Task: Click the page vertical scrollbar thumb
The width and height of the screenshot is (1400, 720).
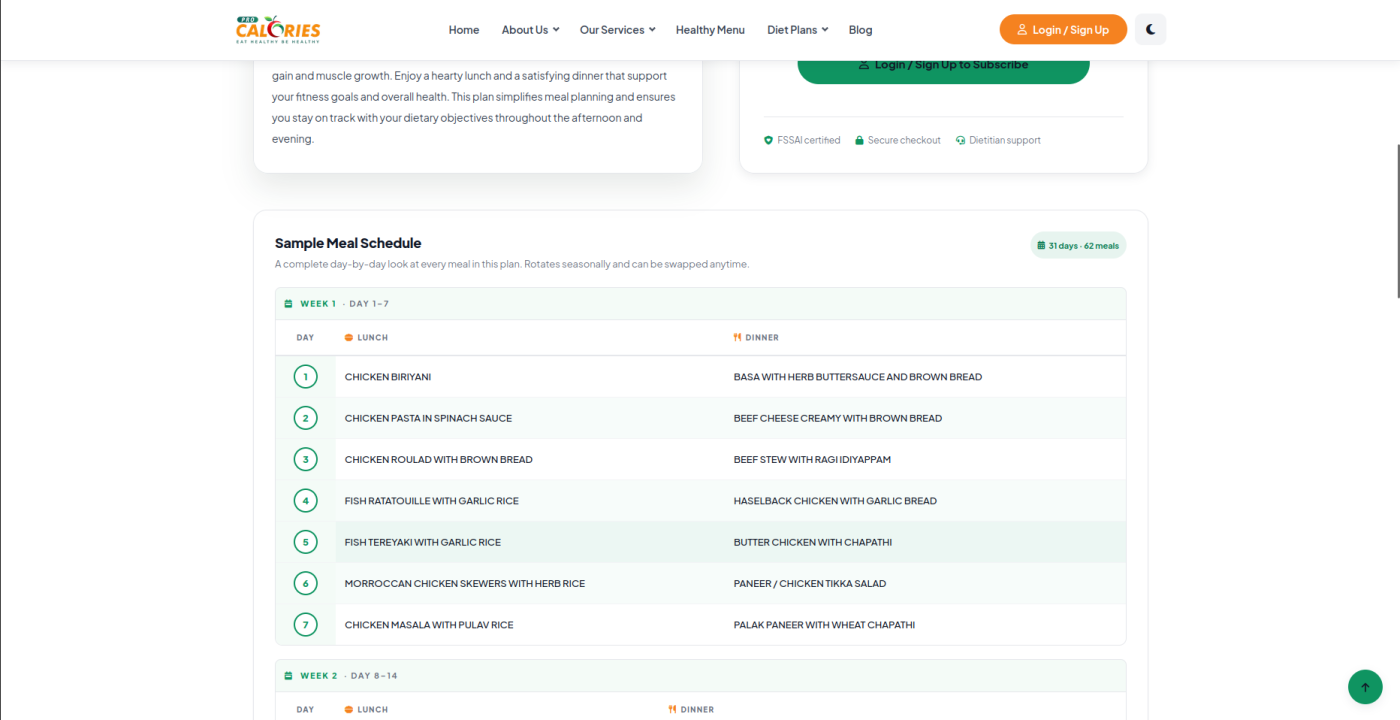Action: click(x=1397, y=220)
